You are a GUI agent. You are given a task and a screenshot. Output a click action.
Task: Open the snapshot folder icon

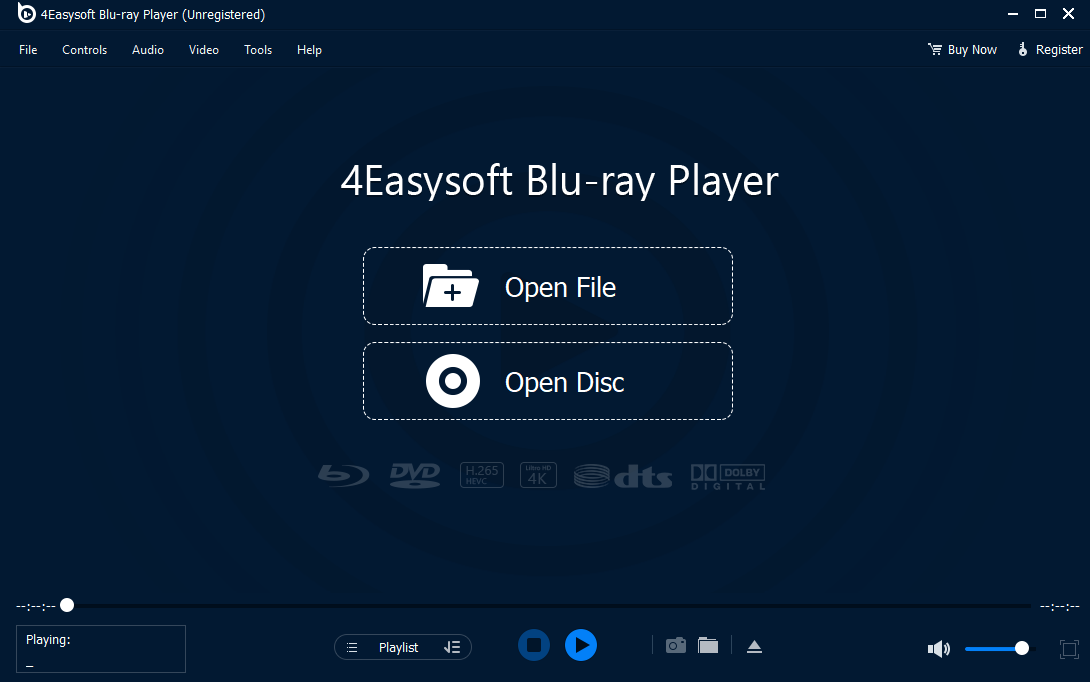708,645
